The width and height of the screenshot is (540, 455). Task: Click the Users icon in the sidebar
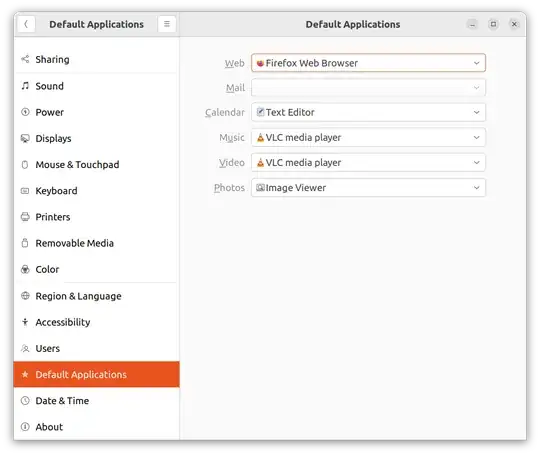point(25,348)
